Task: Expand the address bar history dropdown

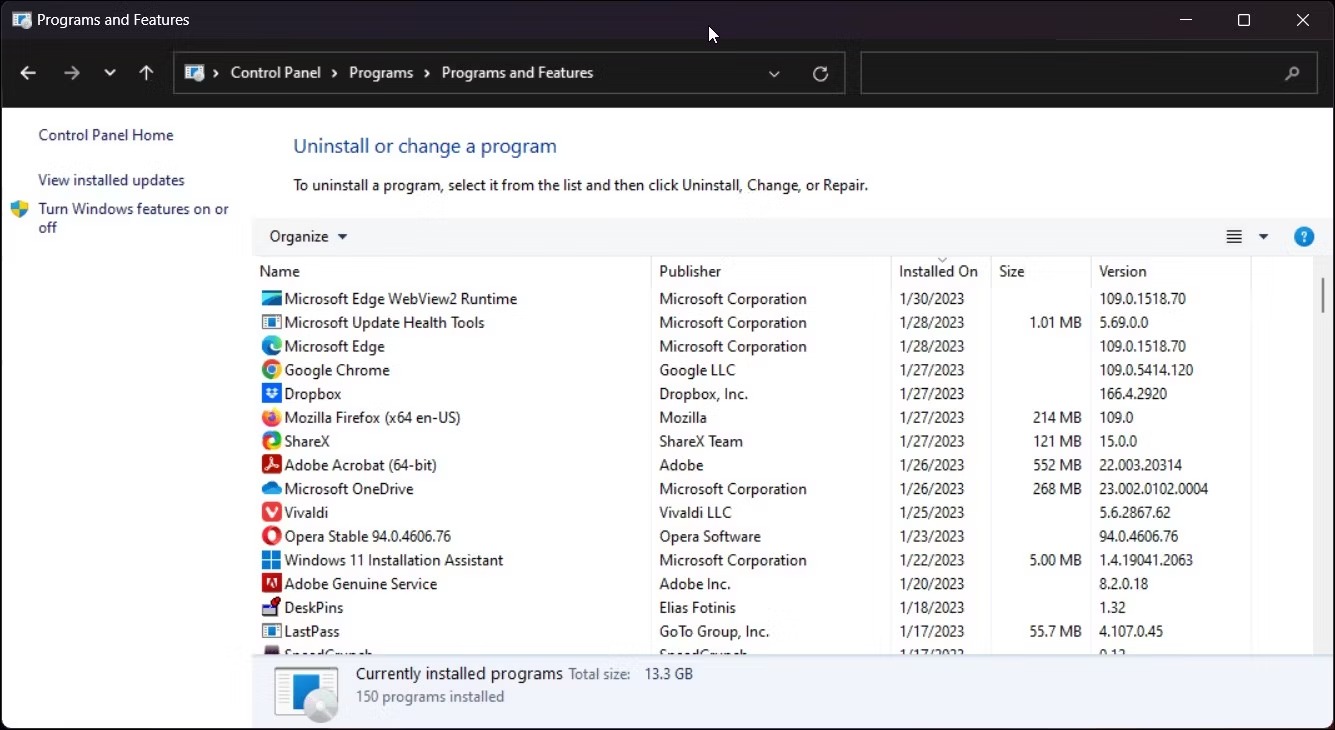Action: [x=774, y=73]
